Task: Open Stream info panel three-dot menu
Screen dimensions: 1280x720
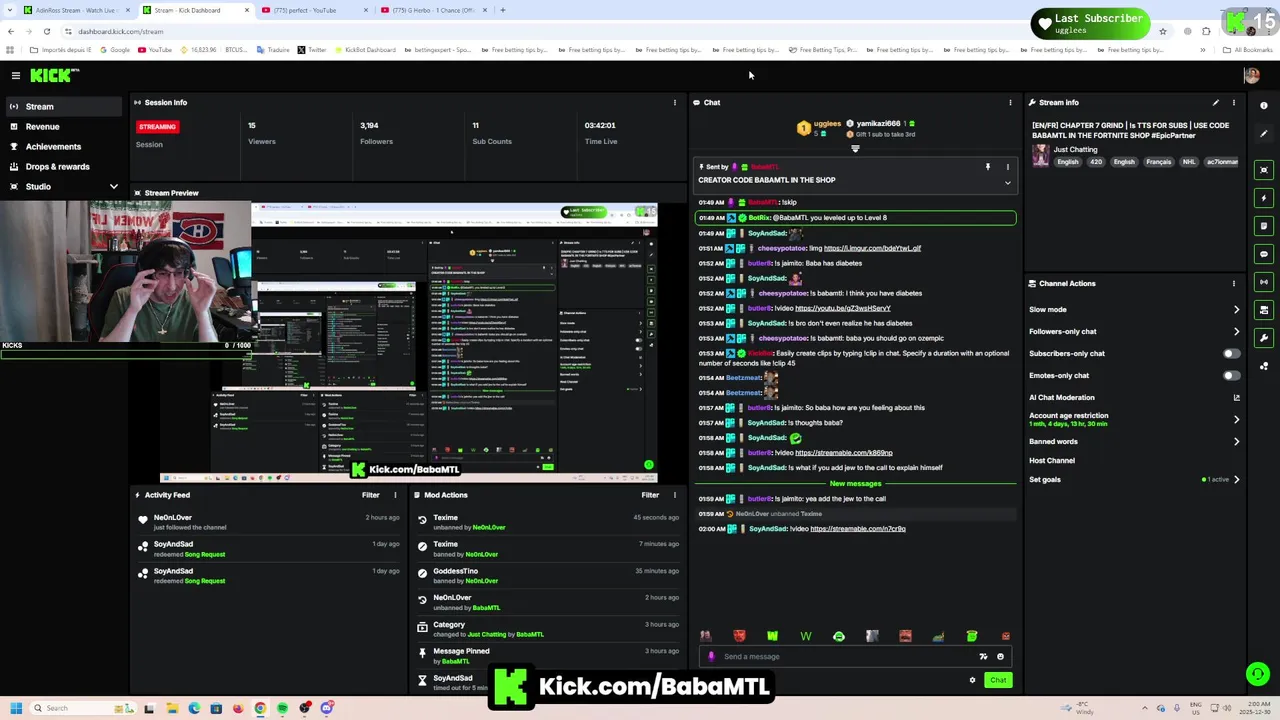Action: pyautogui.click(x=1233, y=102)
